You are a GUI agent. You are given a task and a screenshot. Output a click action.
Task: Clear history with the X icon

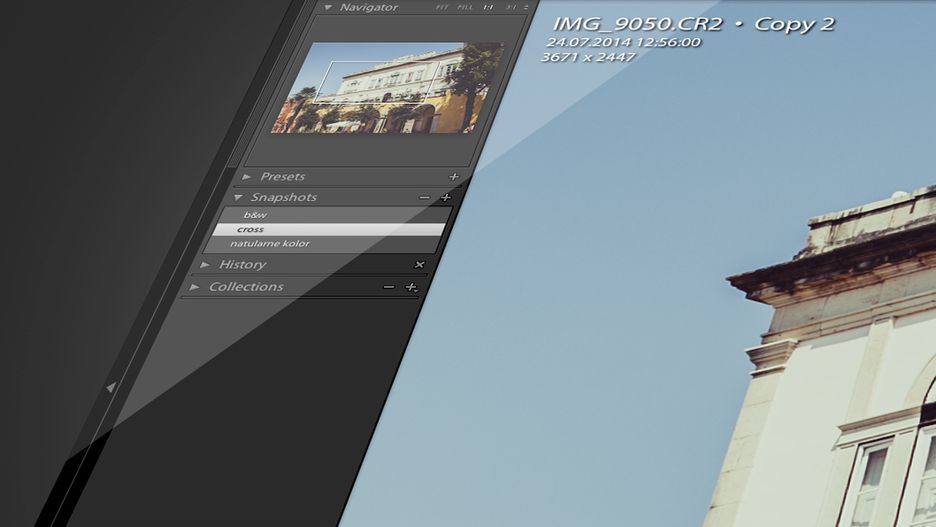(420, 264)
